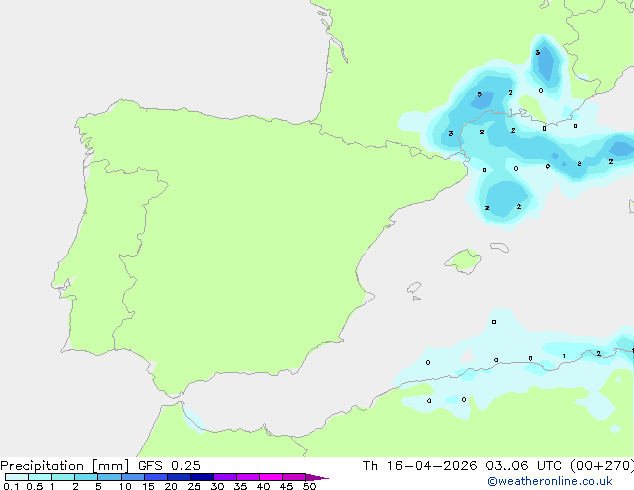
Task: Select the 5–10 mm legend color swatch
Action: 109,477
